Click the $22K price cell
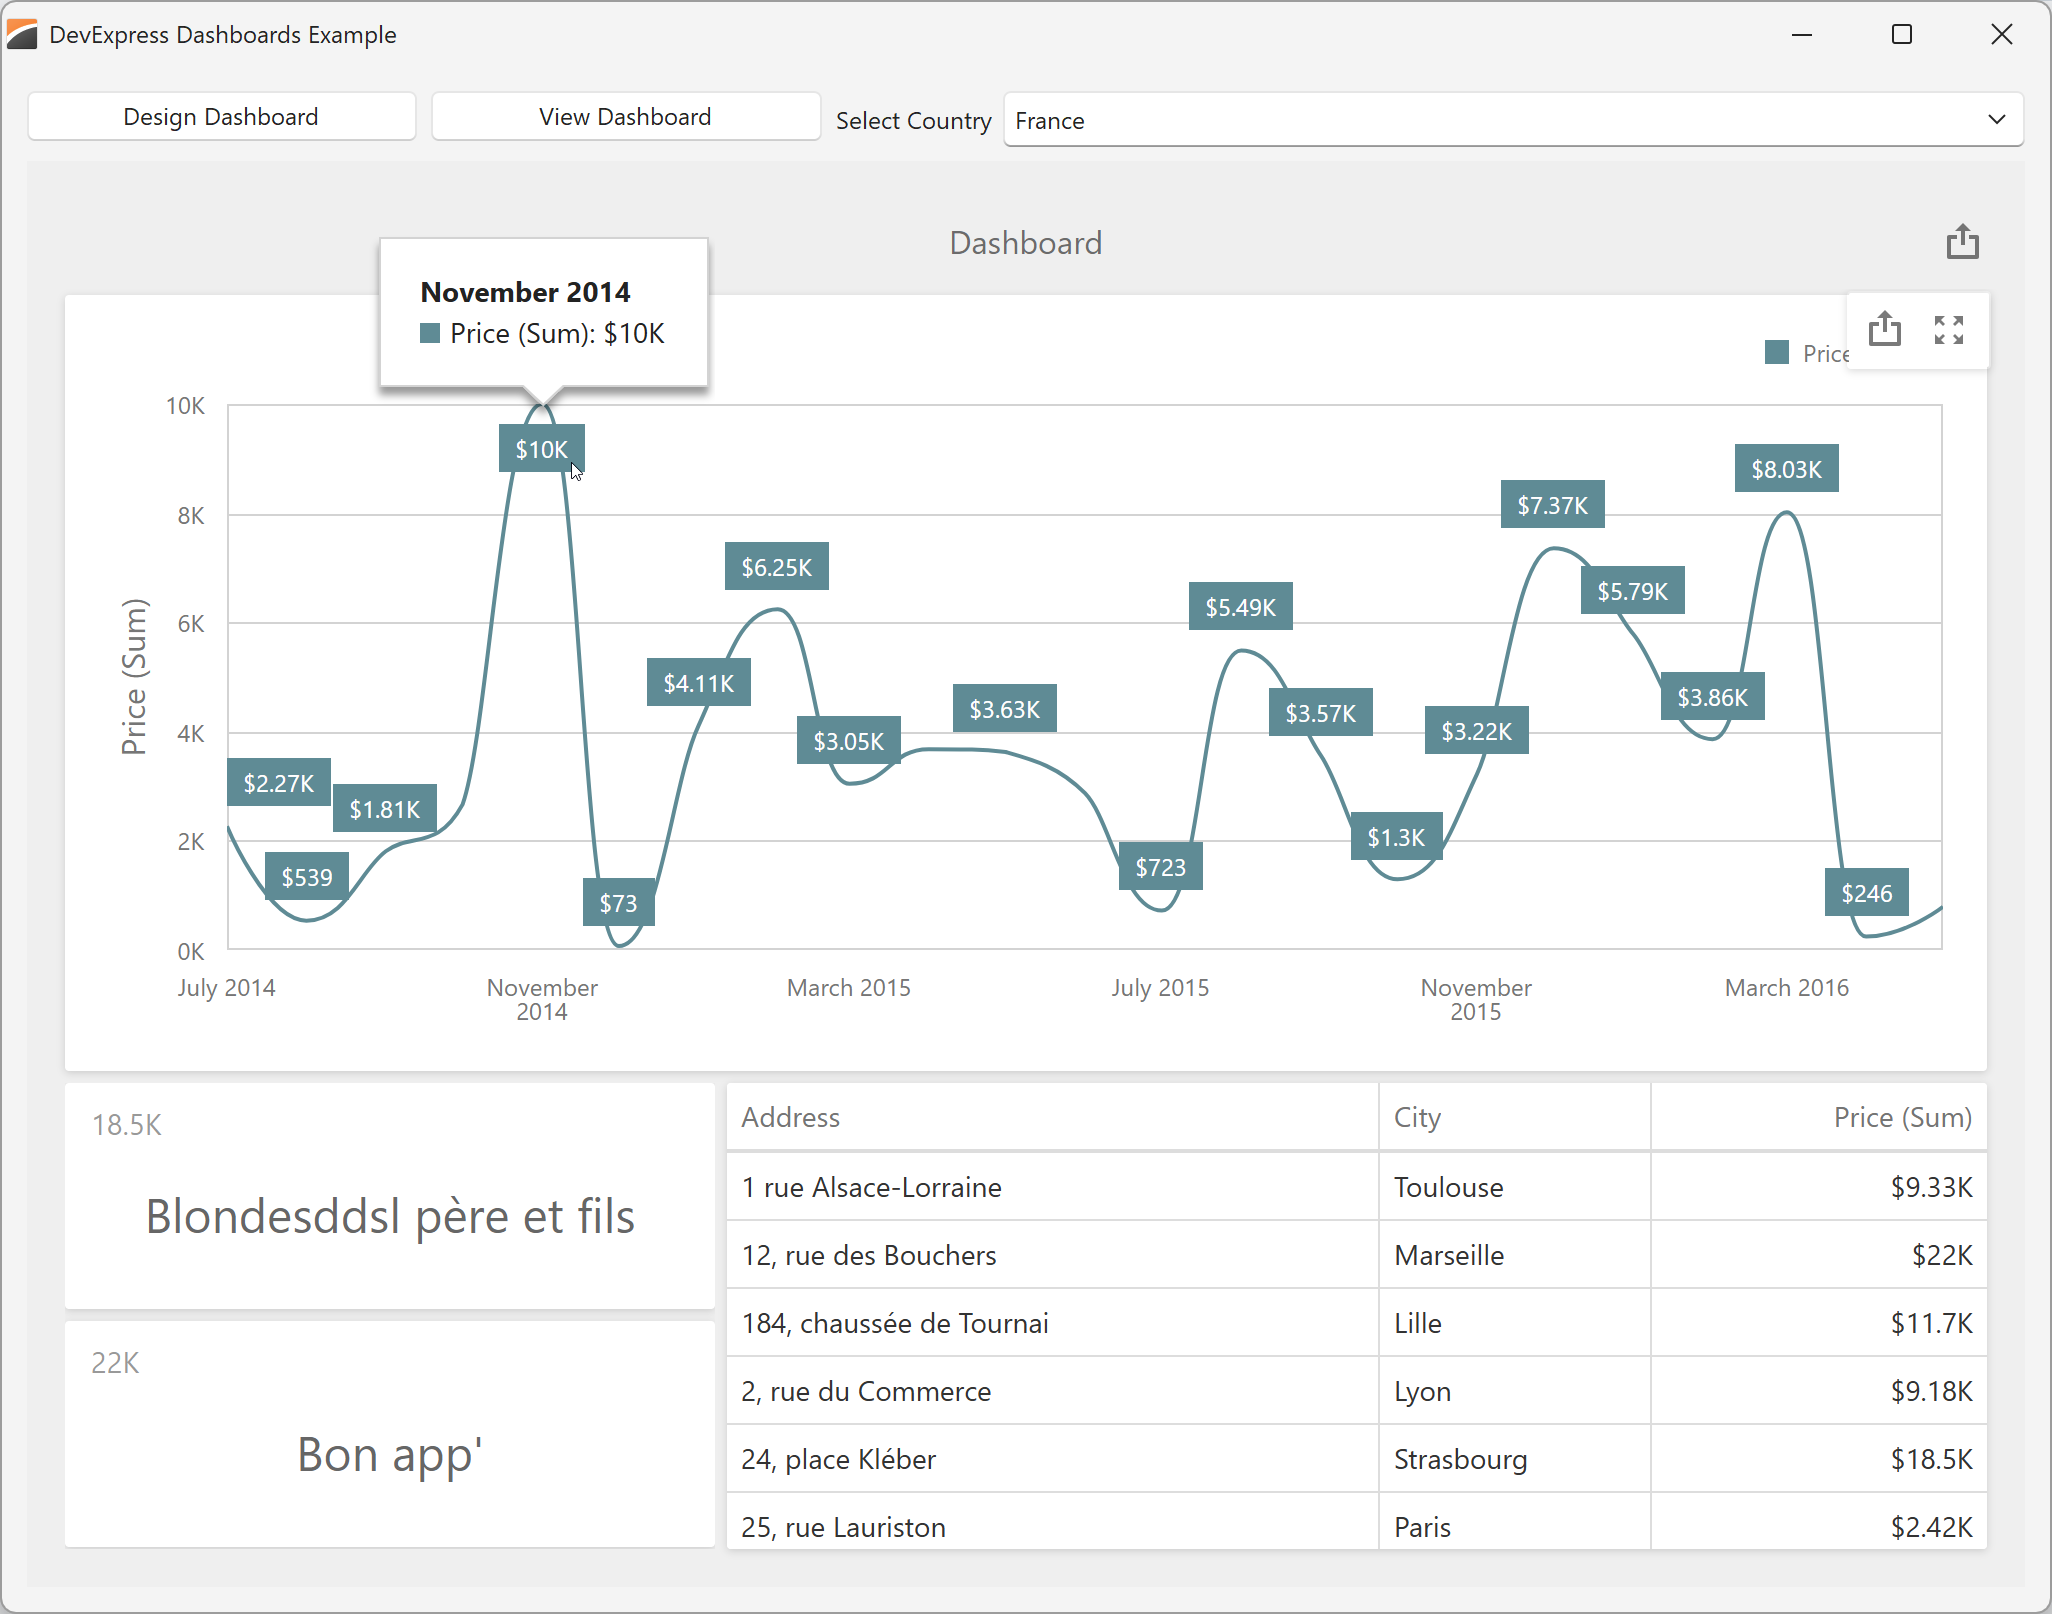Viewport: 2052px width, 1614px height. 1819,1255
